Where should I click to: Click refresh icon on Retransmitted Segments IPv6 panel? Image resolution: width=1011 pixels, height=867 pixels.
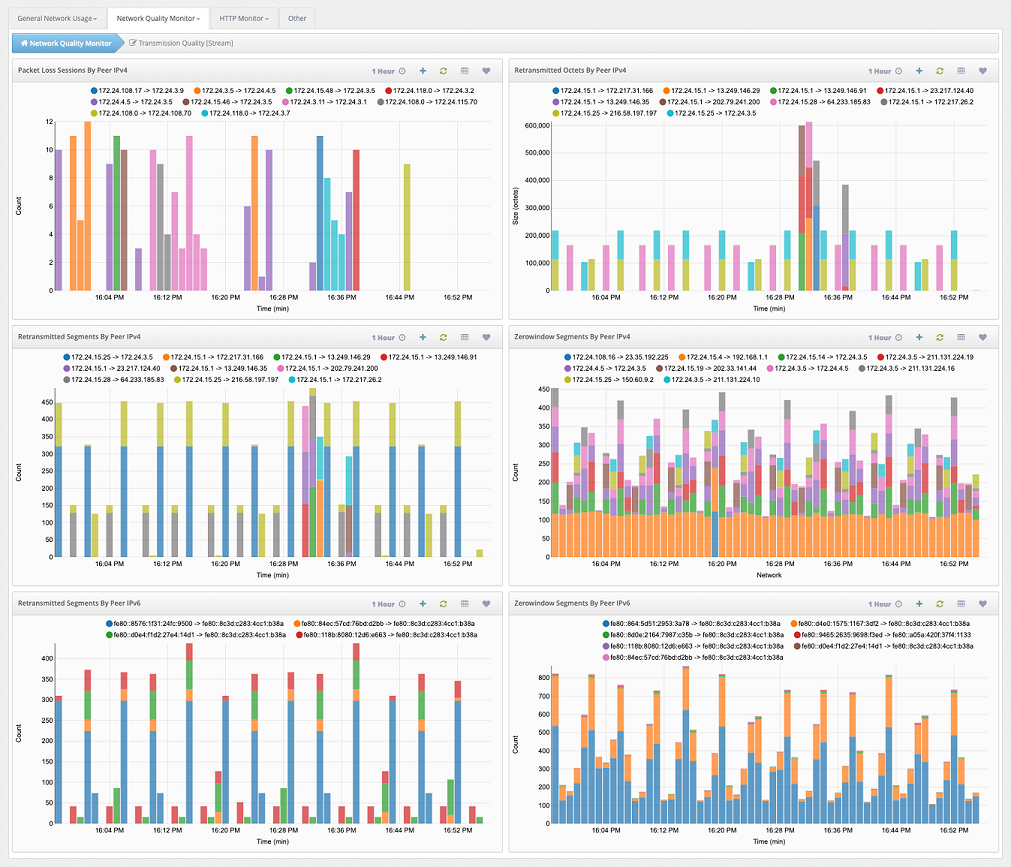tap(443, 604)
